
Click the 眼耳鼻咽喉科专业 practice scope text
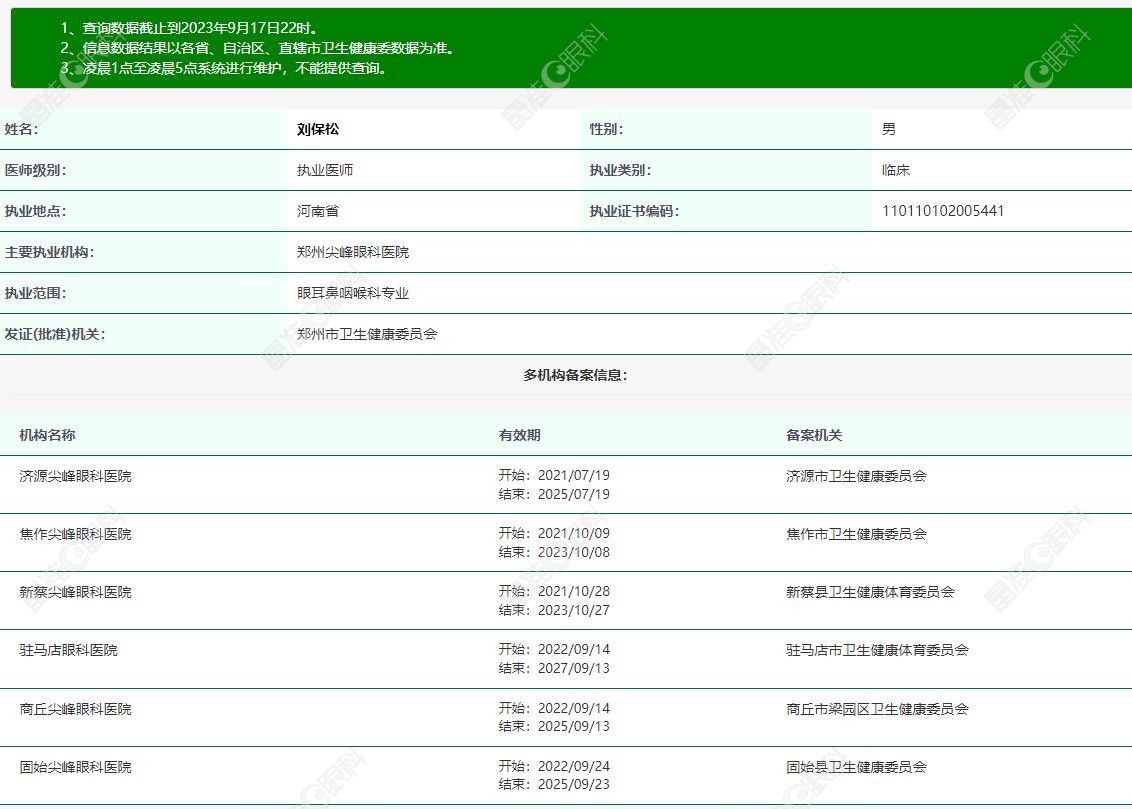tap(353, 293)
